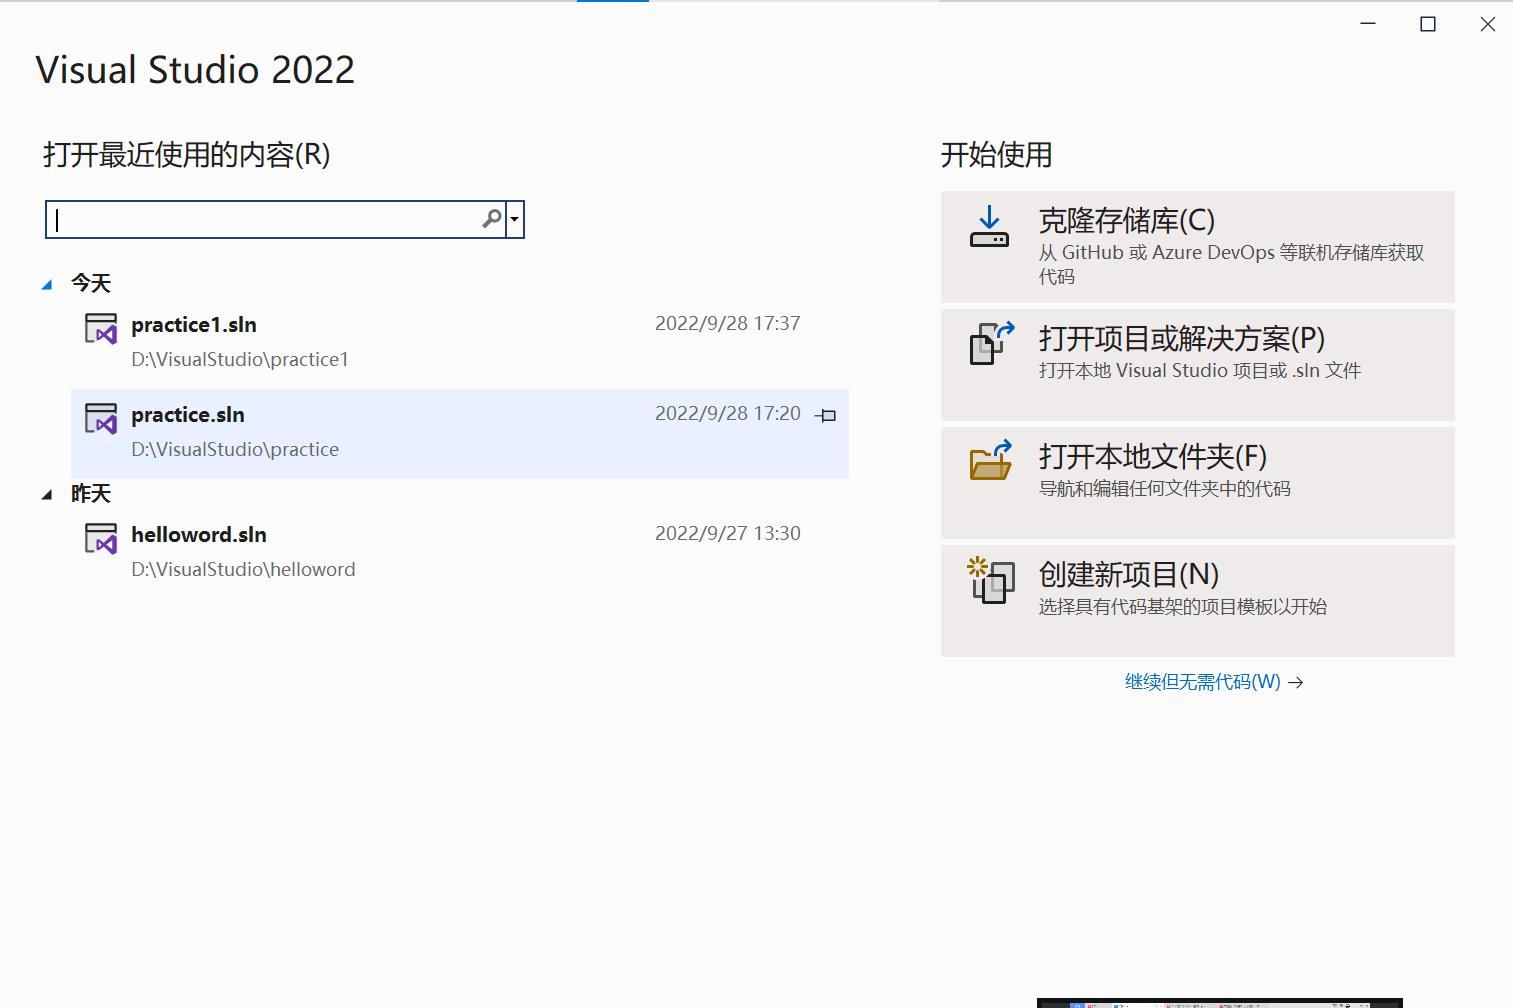
Task: Choose 打开本地文件夹(F)
Action: [x=1197, y=483]
